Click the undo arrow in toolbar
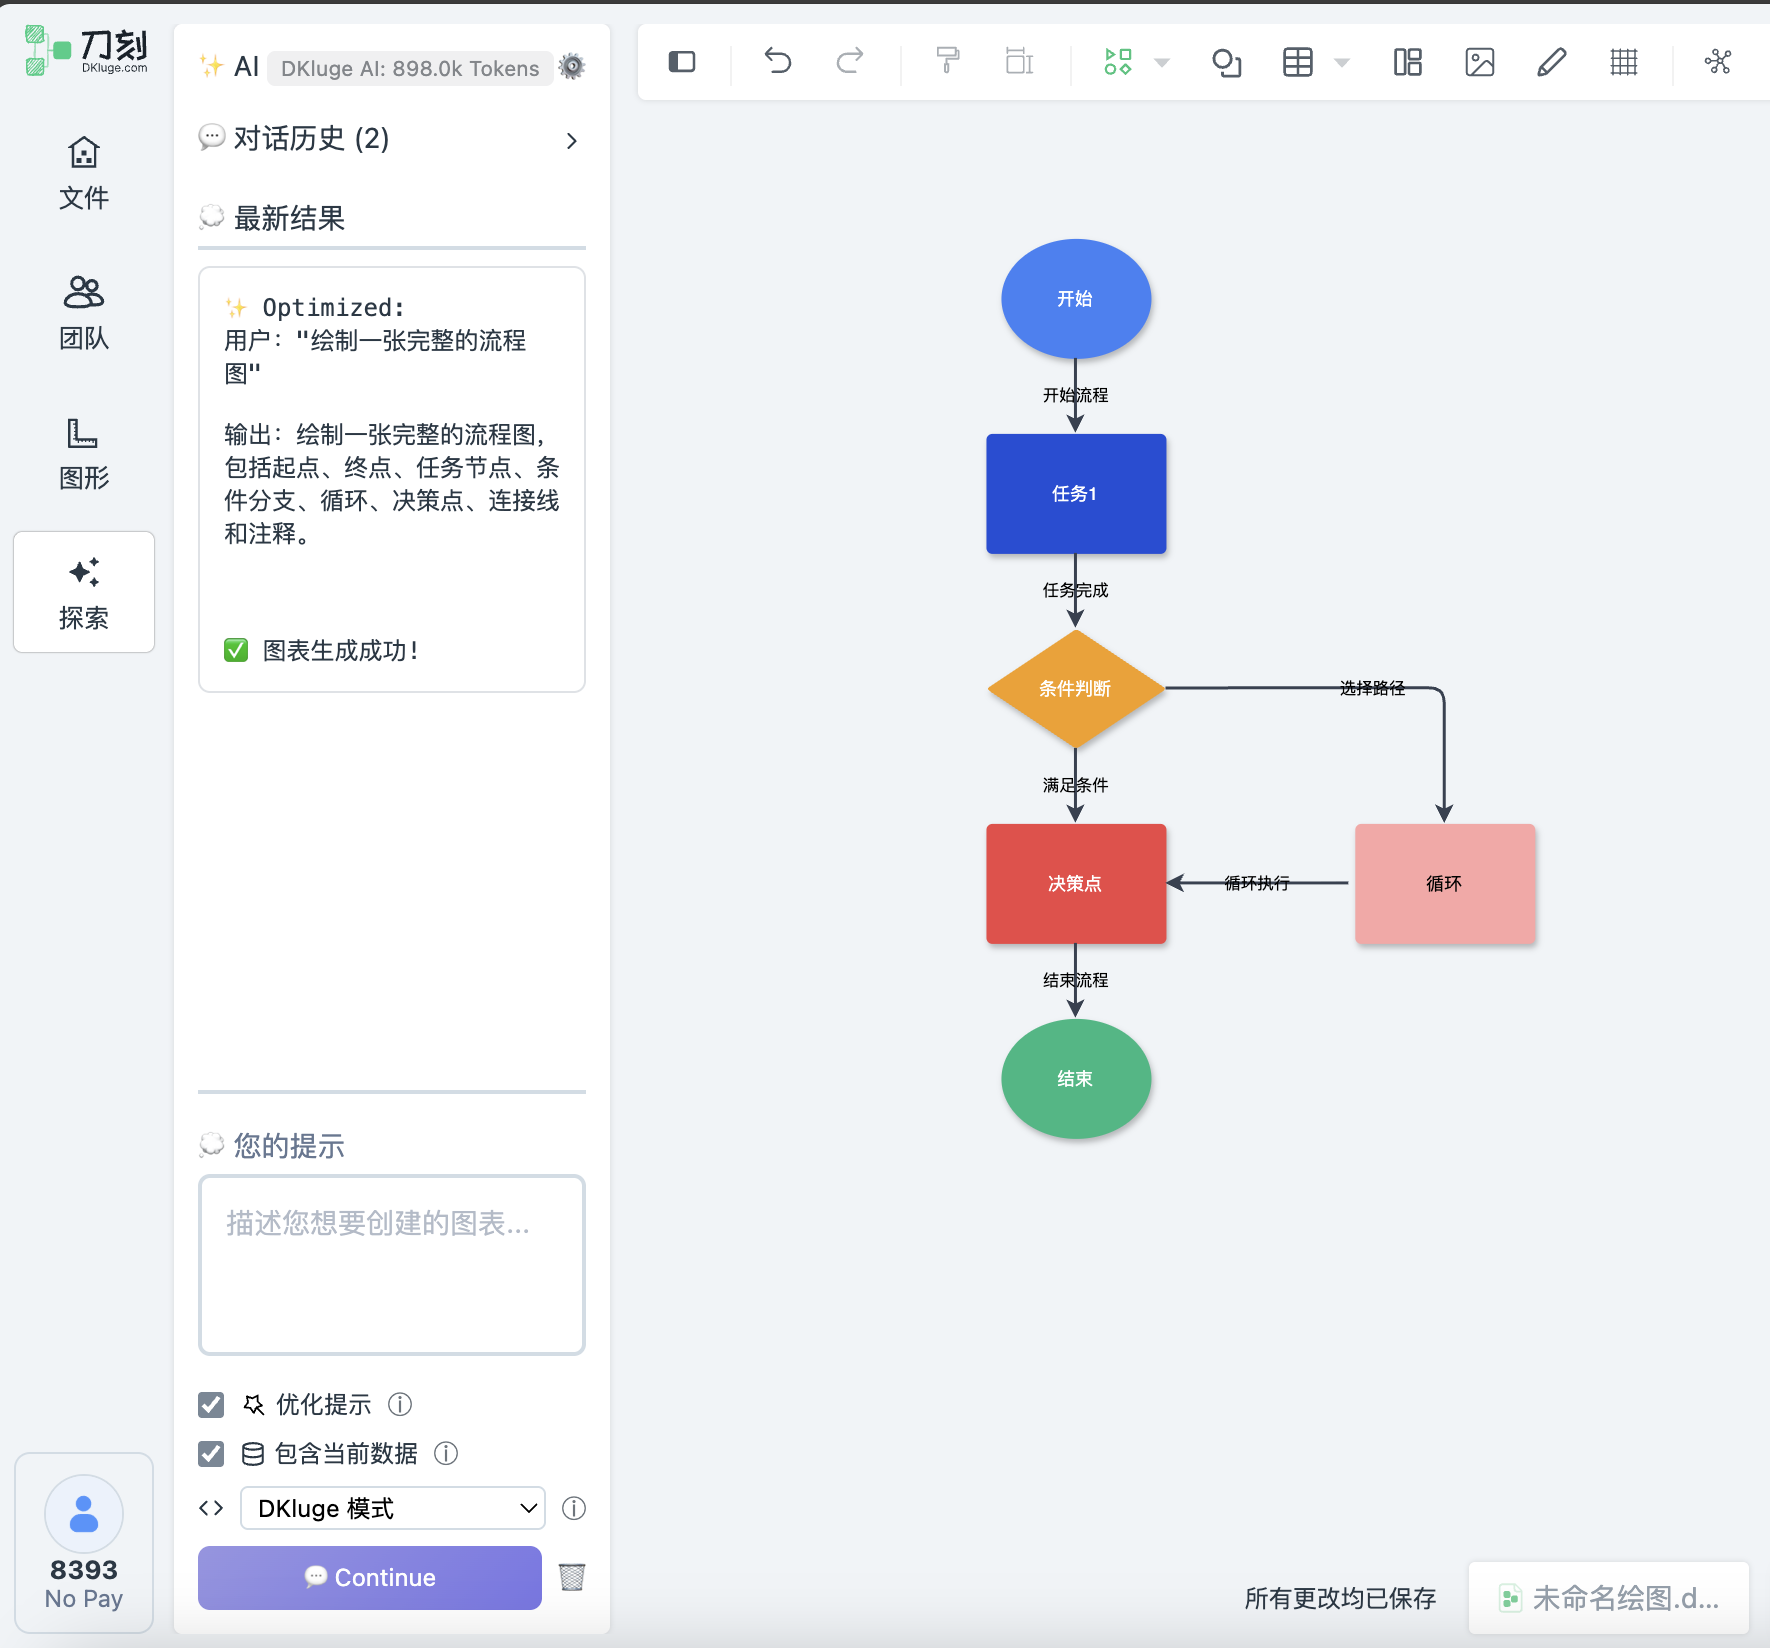This screenshot has height=1648, width=1770. pyautogui.click(x=777, y=62)
